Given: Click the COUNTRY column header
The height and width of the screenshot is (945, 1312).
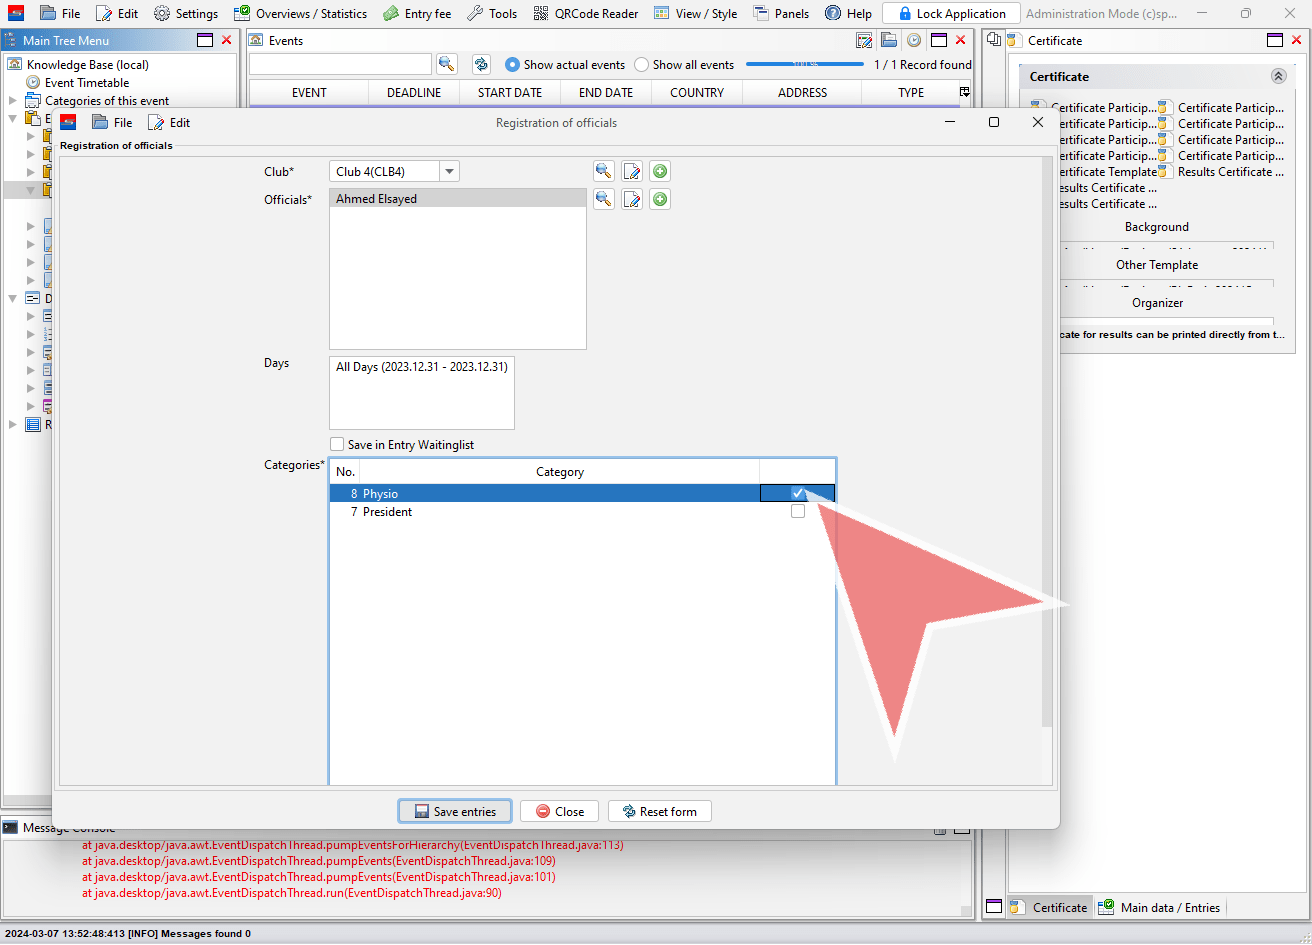Looking at the screenshot, I should tap(697, 92).
